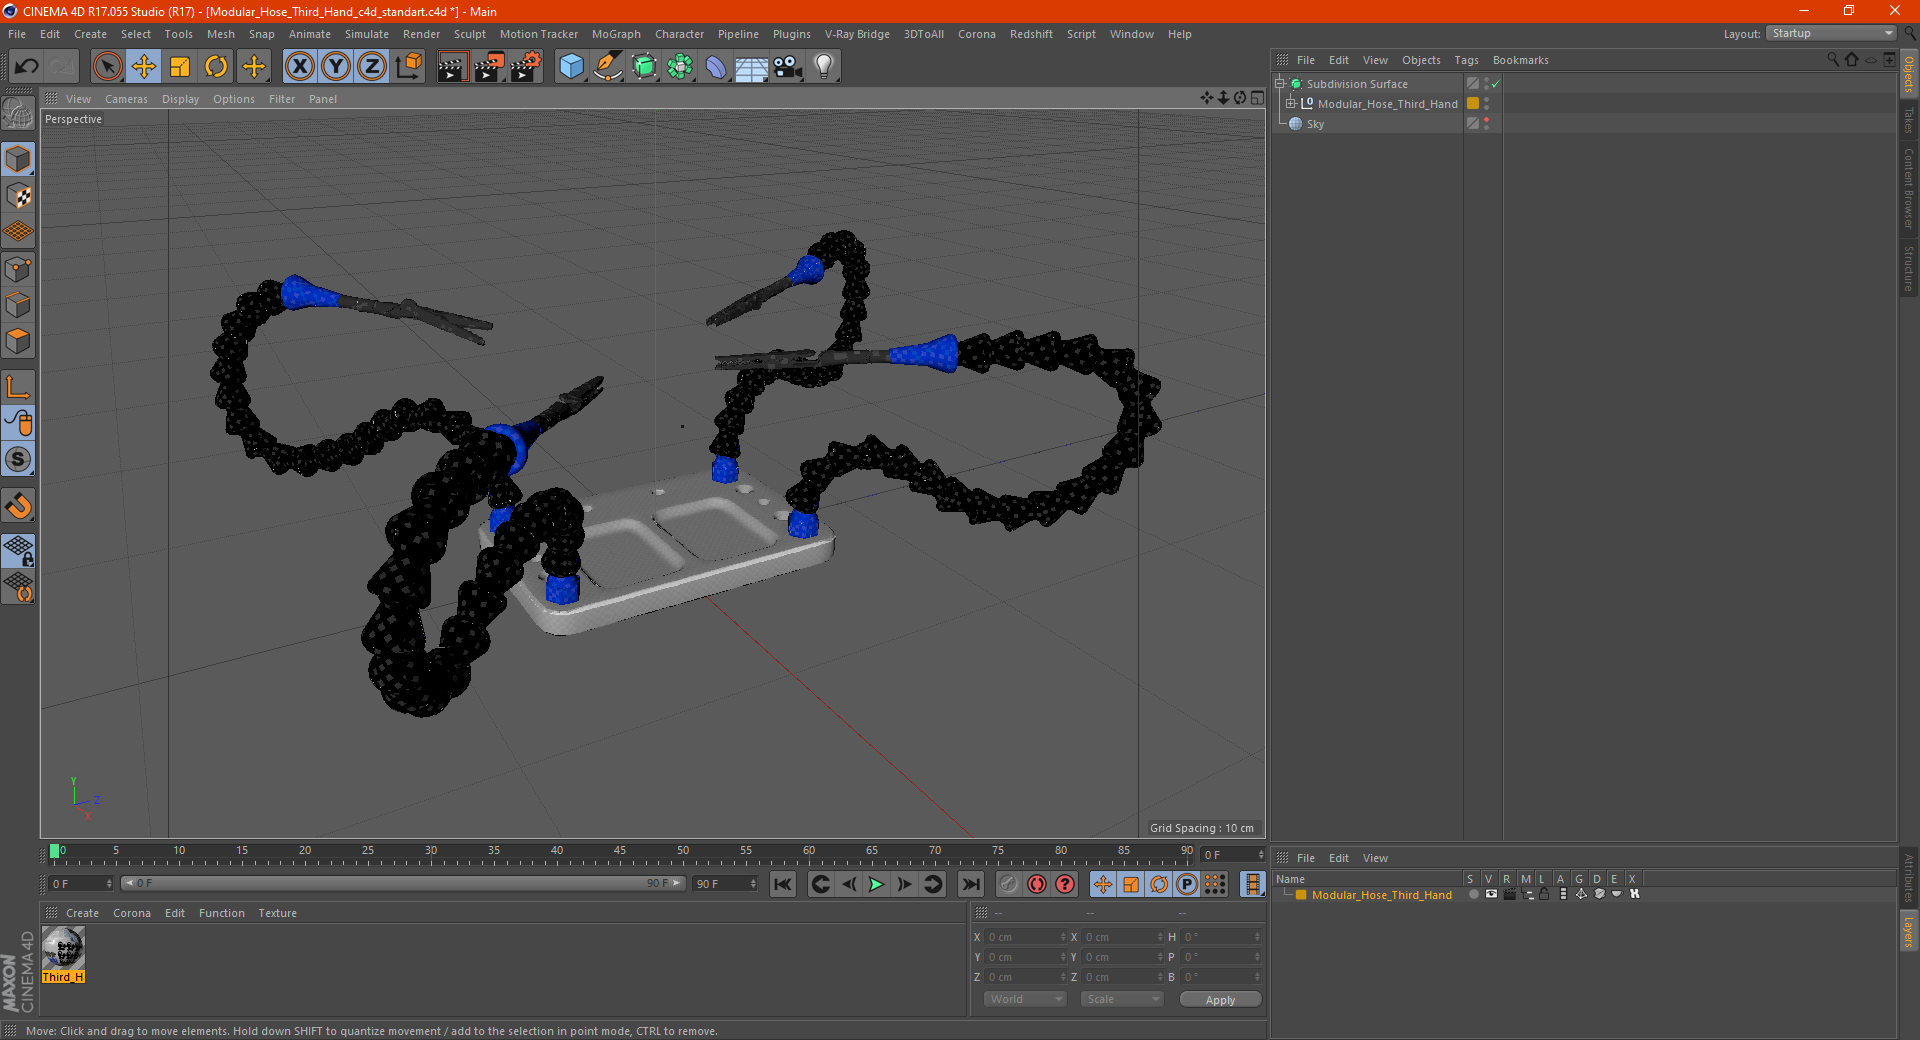Click Object Manager search magnifier icon

click(1832, 60)
